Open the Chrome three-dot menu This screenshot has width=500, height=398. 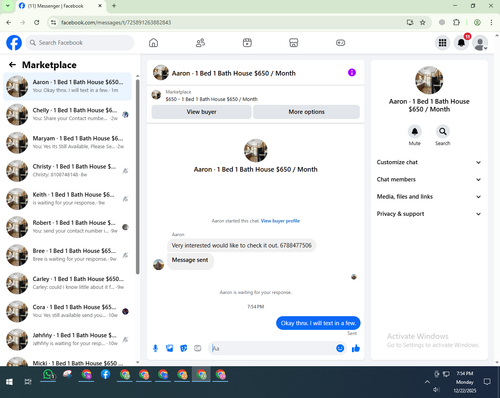coord(491,22)
